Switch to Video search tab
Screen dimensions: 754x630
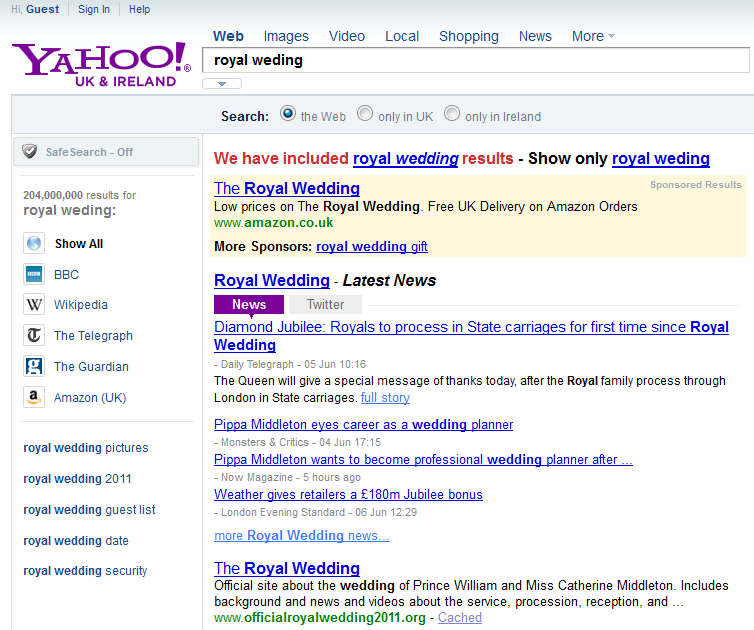[347, 36]
